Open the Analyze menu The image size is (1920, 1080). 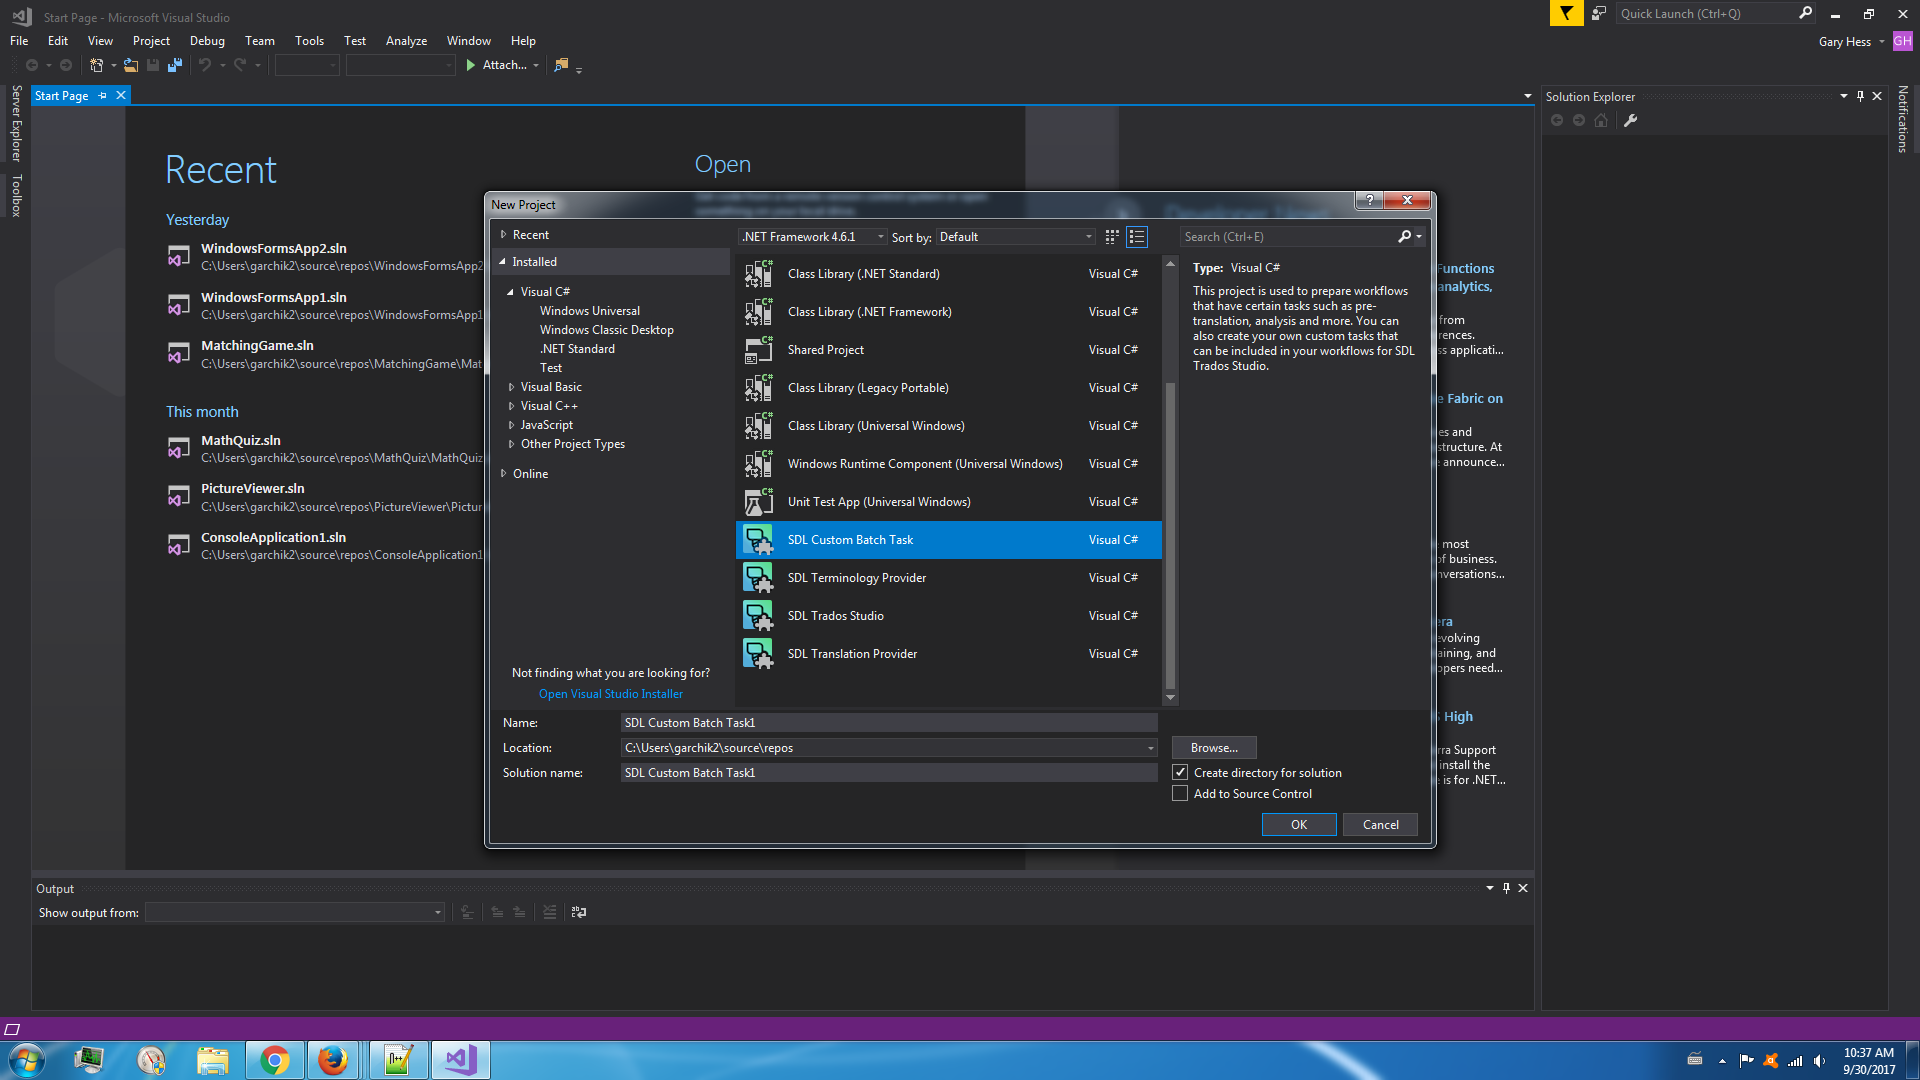(x=406, y=41)
